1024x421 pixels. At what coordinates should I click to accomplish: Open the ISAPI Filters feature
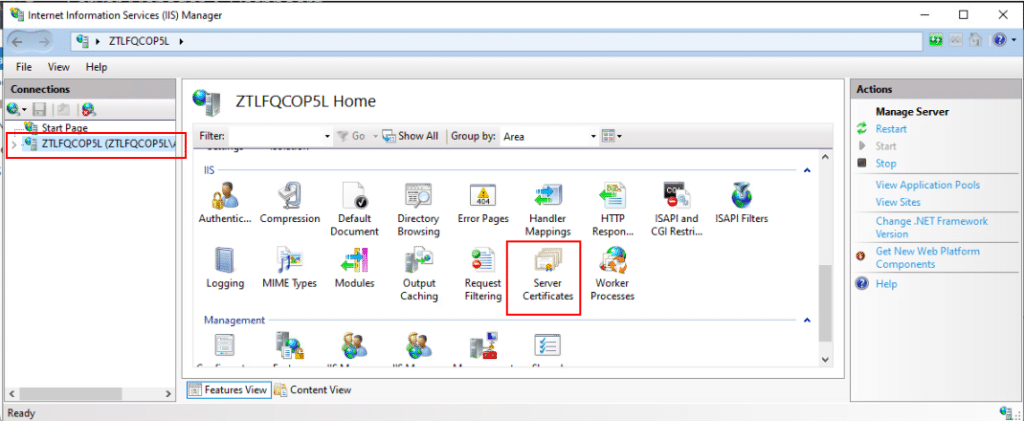coord(741,203)
